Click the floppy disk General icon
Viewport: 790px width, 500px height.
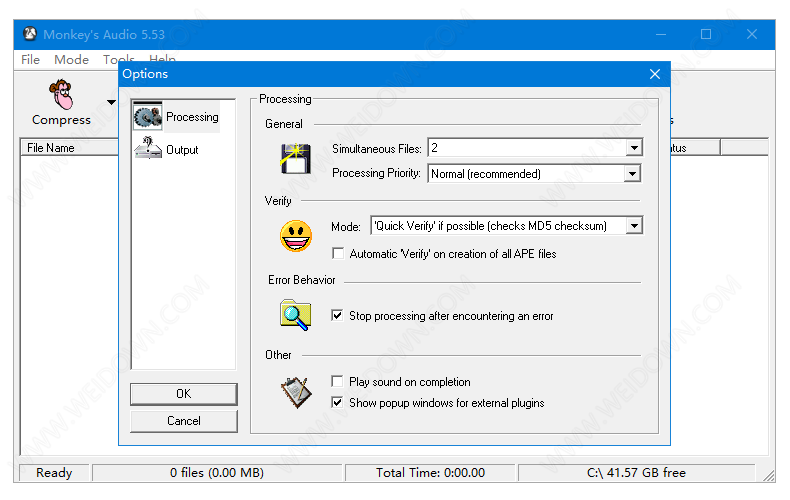point(295,158)
